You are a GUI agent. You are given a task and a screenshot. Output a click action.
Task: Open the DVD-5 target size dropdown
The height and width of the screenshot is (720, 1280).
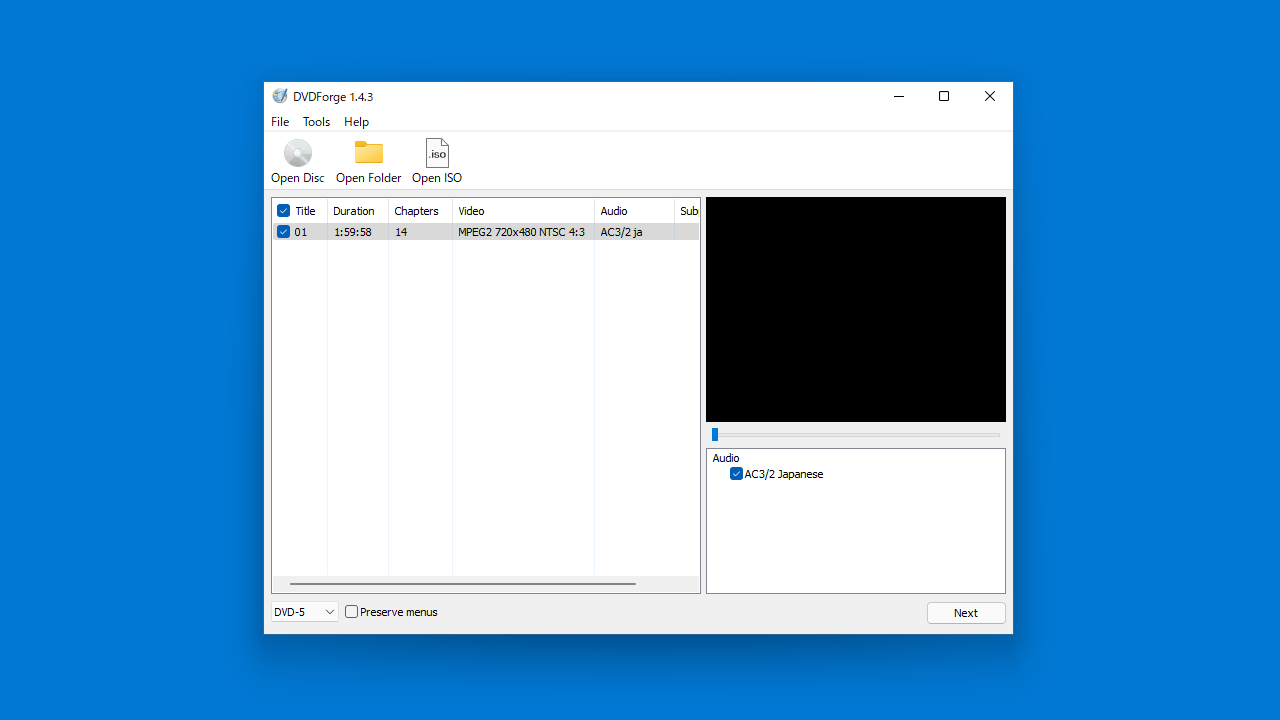tap(305, 612)
